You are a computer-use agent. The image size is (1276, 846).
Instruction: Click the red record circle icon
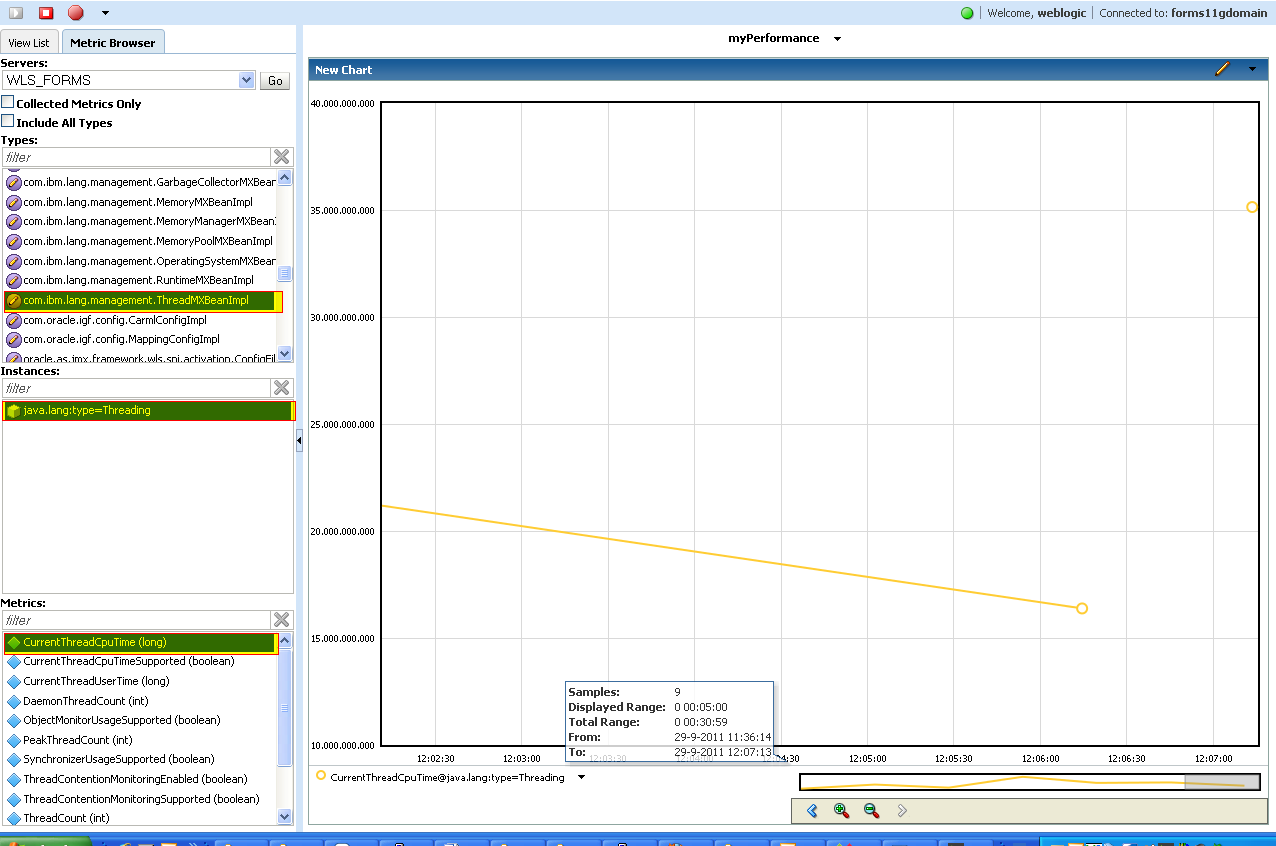pyautogui.click(x=76, y=13)
